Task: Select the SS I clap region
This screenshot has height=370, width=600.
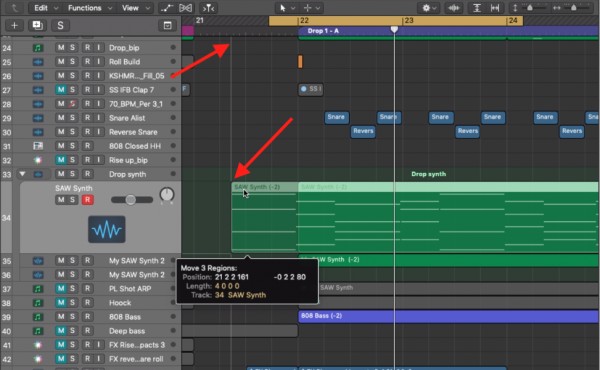Action: tap(311, 89)
